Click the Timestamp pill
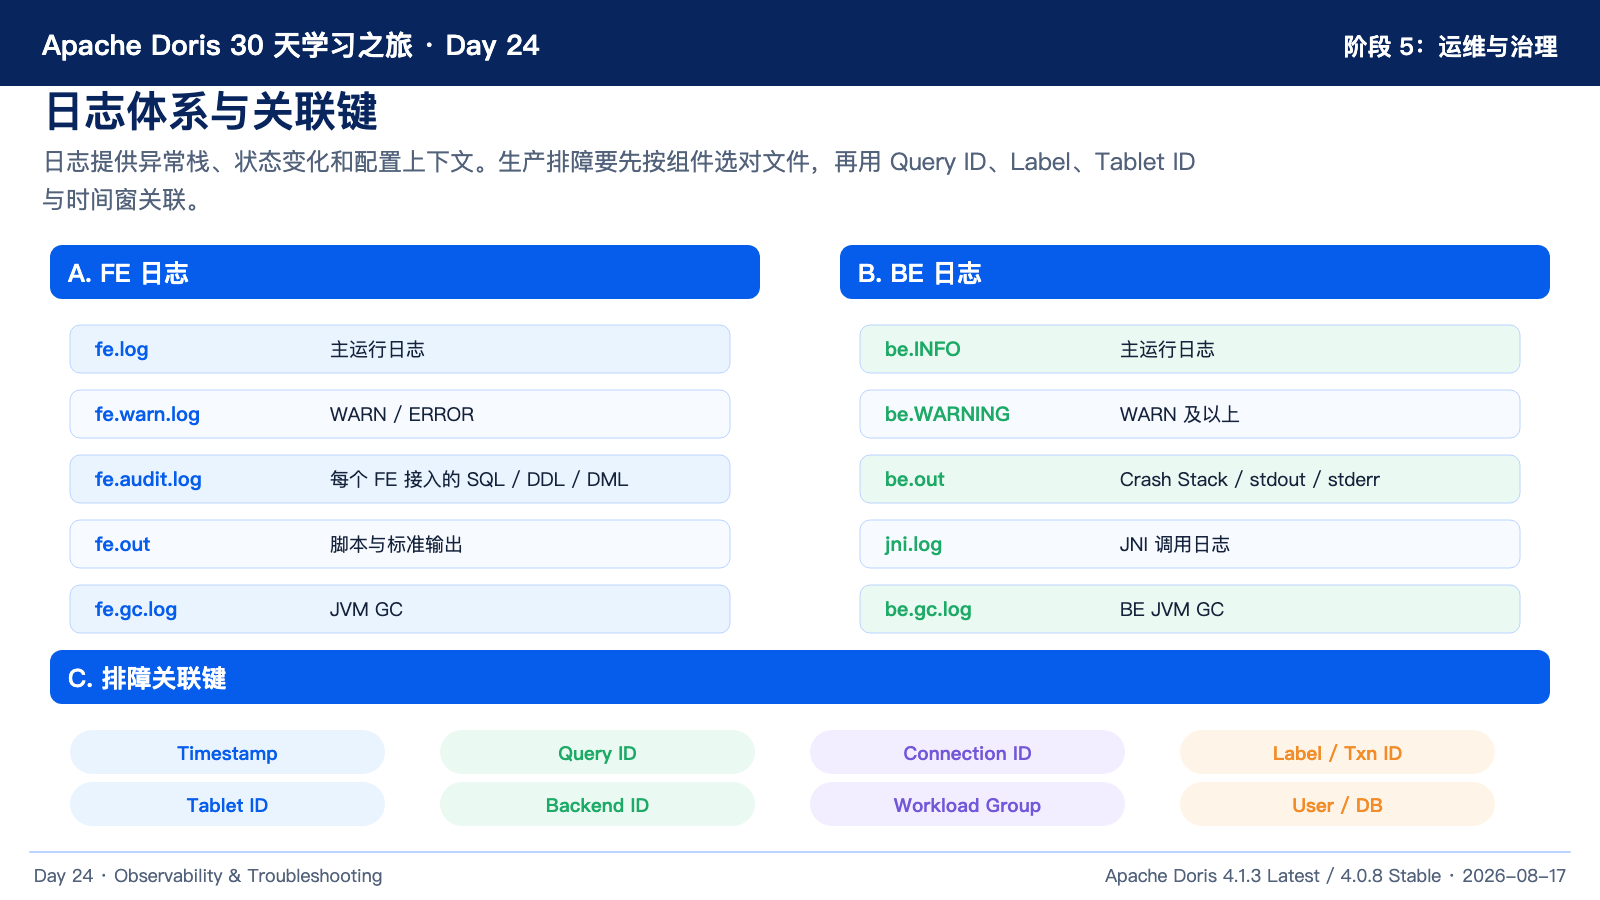Viewport: 1600px width, 900px height. [227, 752]
